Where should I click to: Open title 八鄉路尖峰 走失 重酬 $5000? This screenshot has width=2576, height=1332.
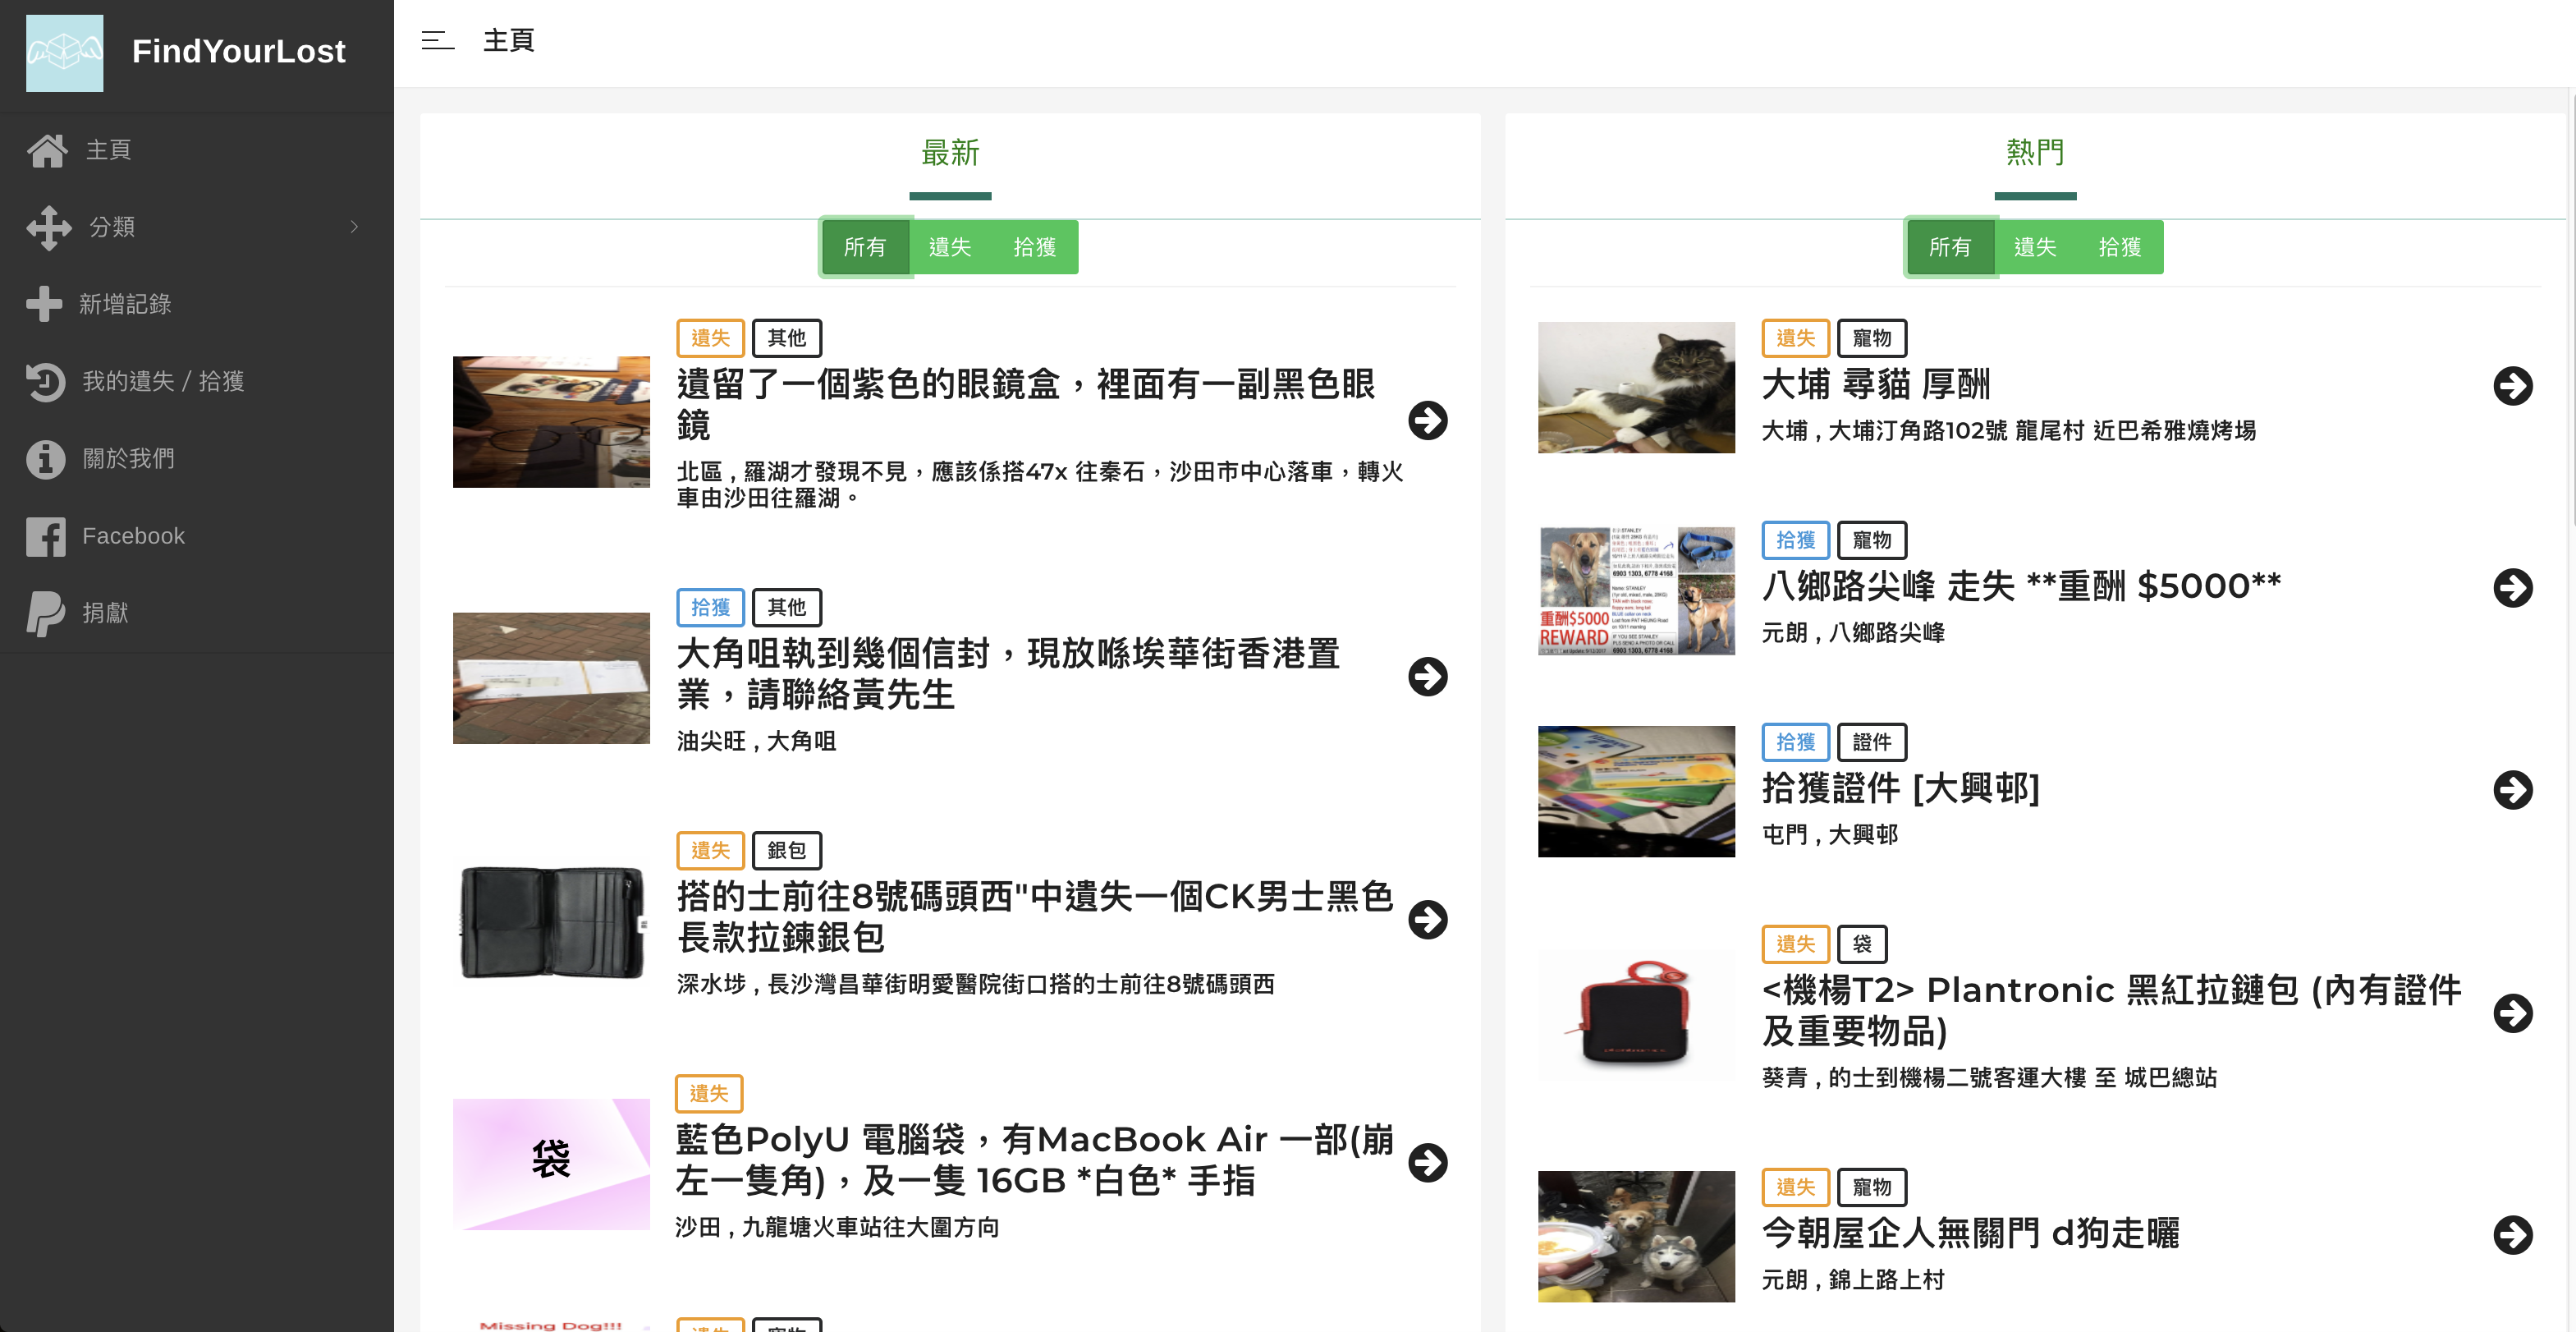click(2021, 586)
